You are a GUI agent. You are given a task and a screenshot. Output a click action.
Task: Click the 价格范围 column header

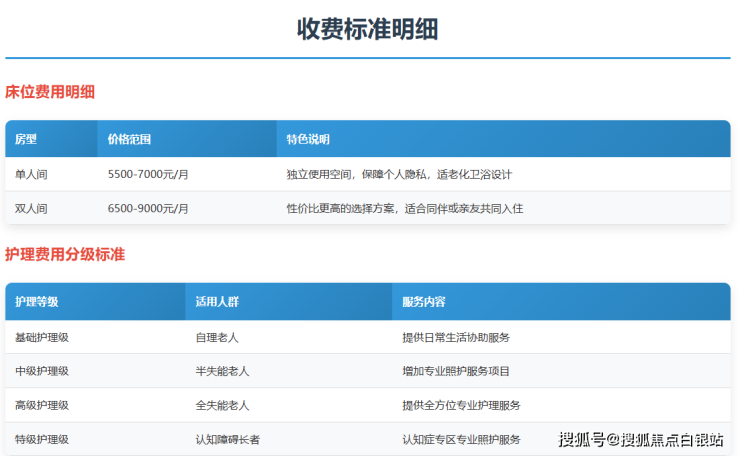click(129, 139)
